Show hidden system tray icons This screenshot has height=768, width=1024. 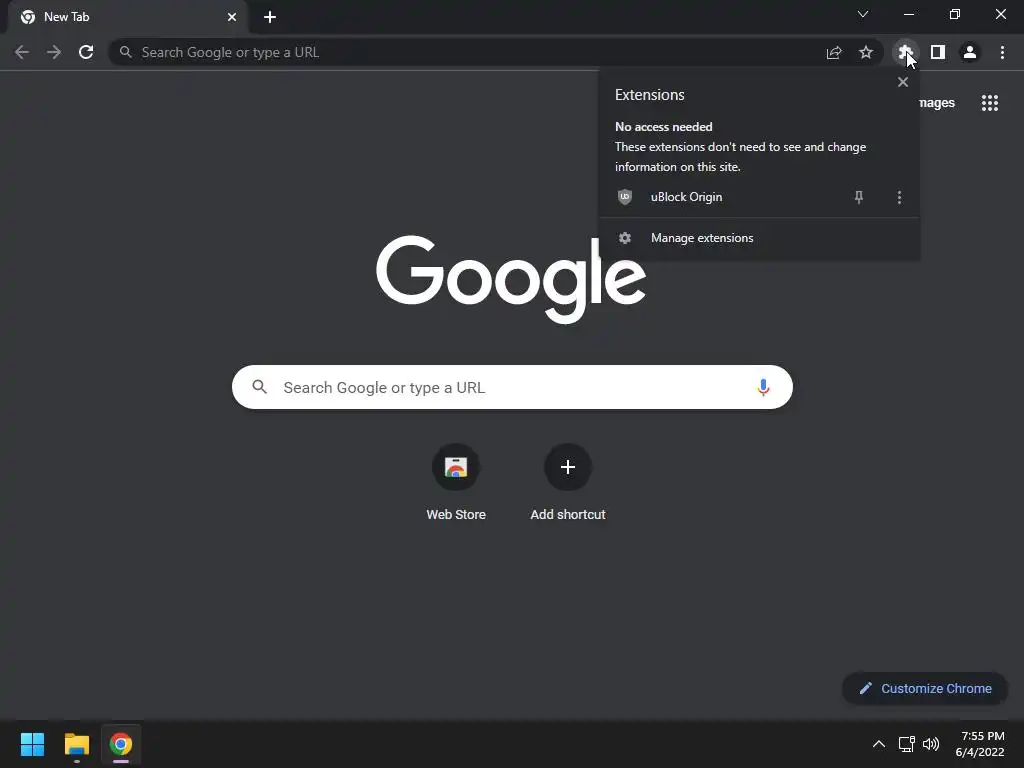879,744
